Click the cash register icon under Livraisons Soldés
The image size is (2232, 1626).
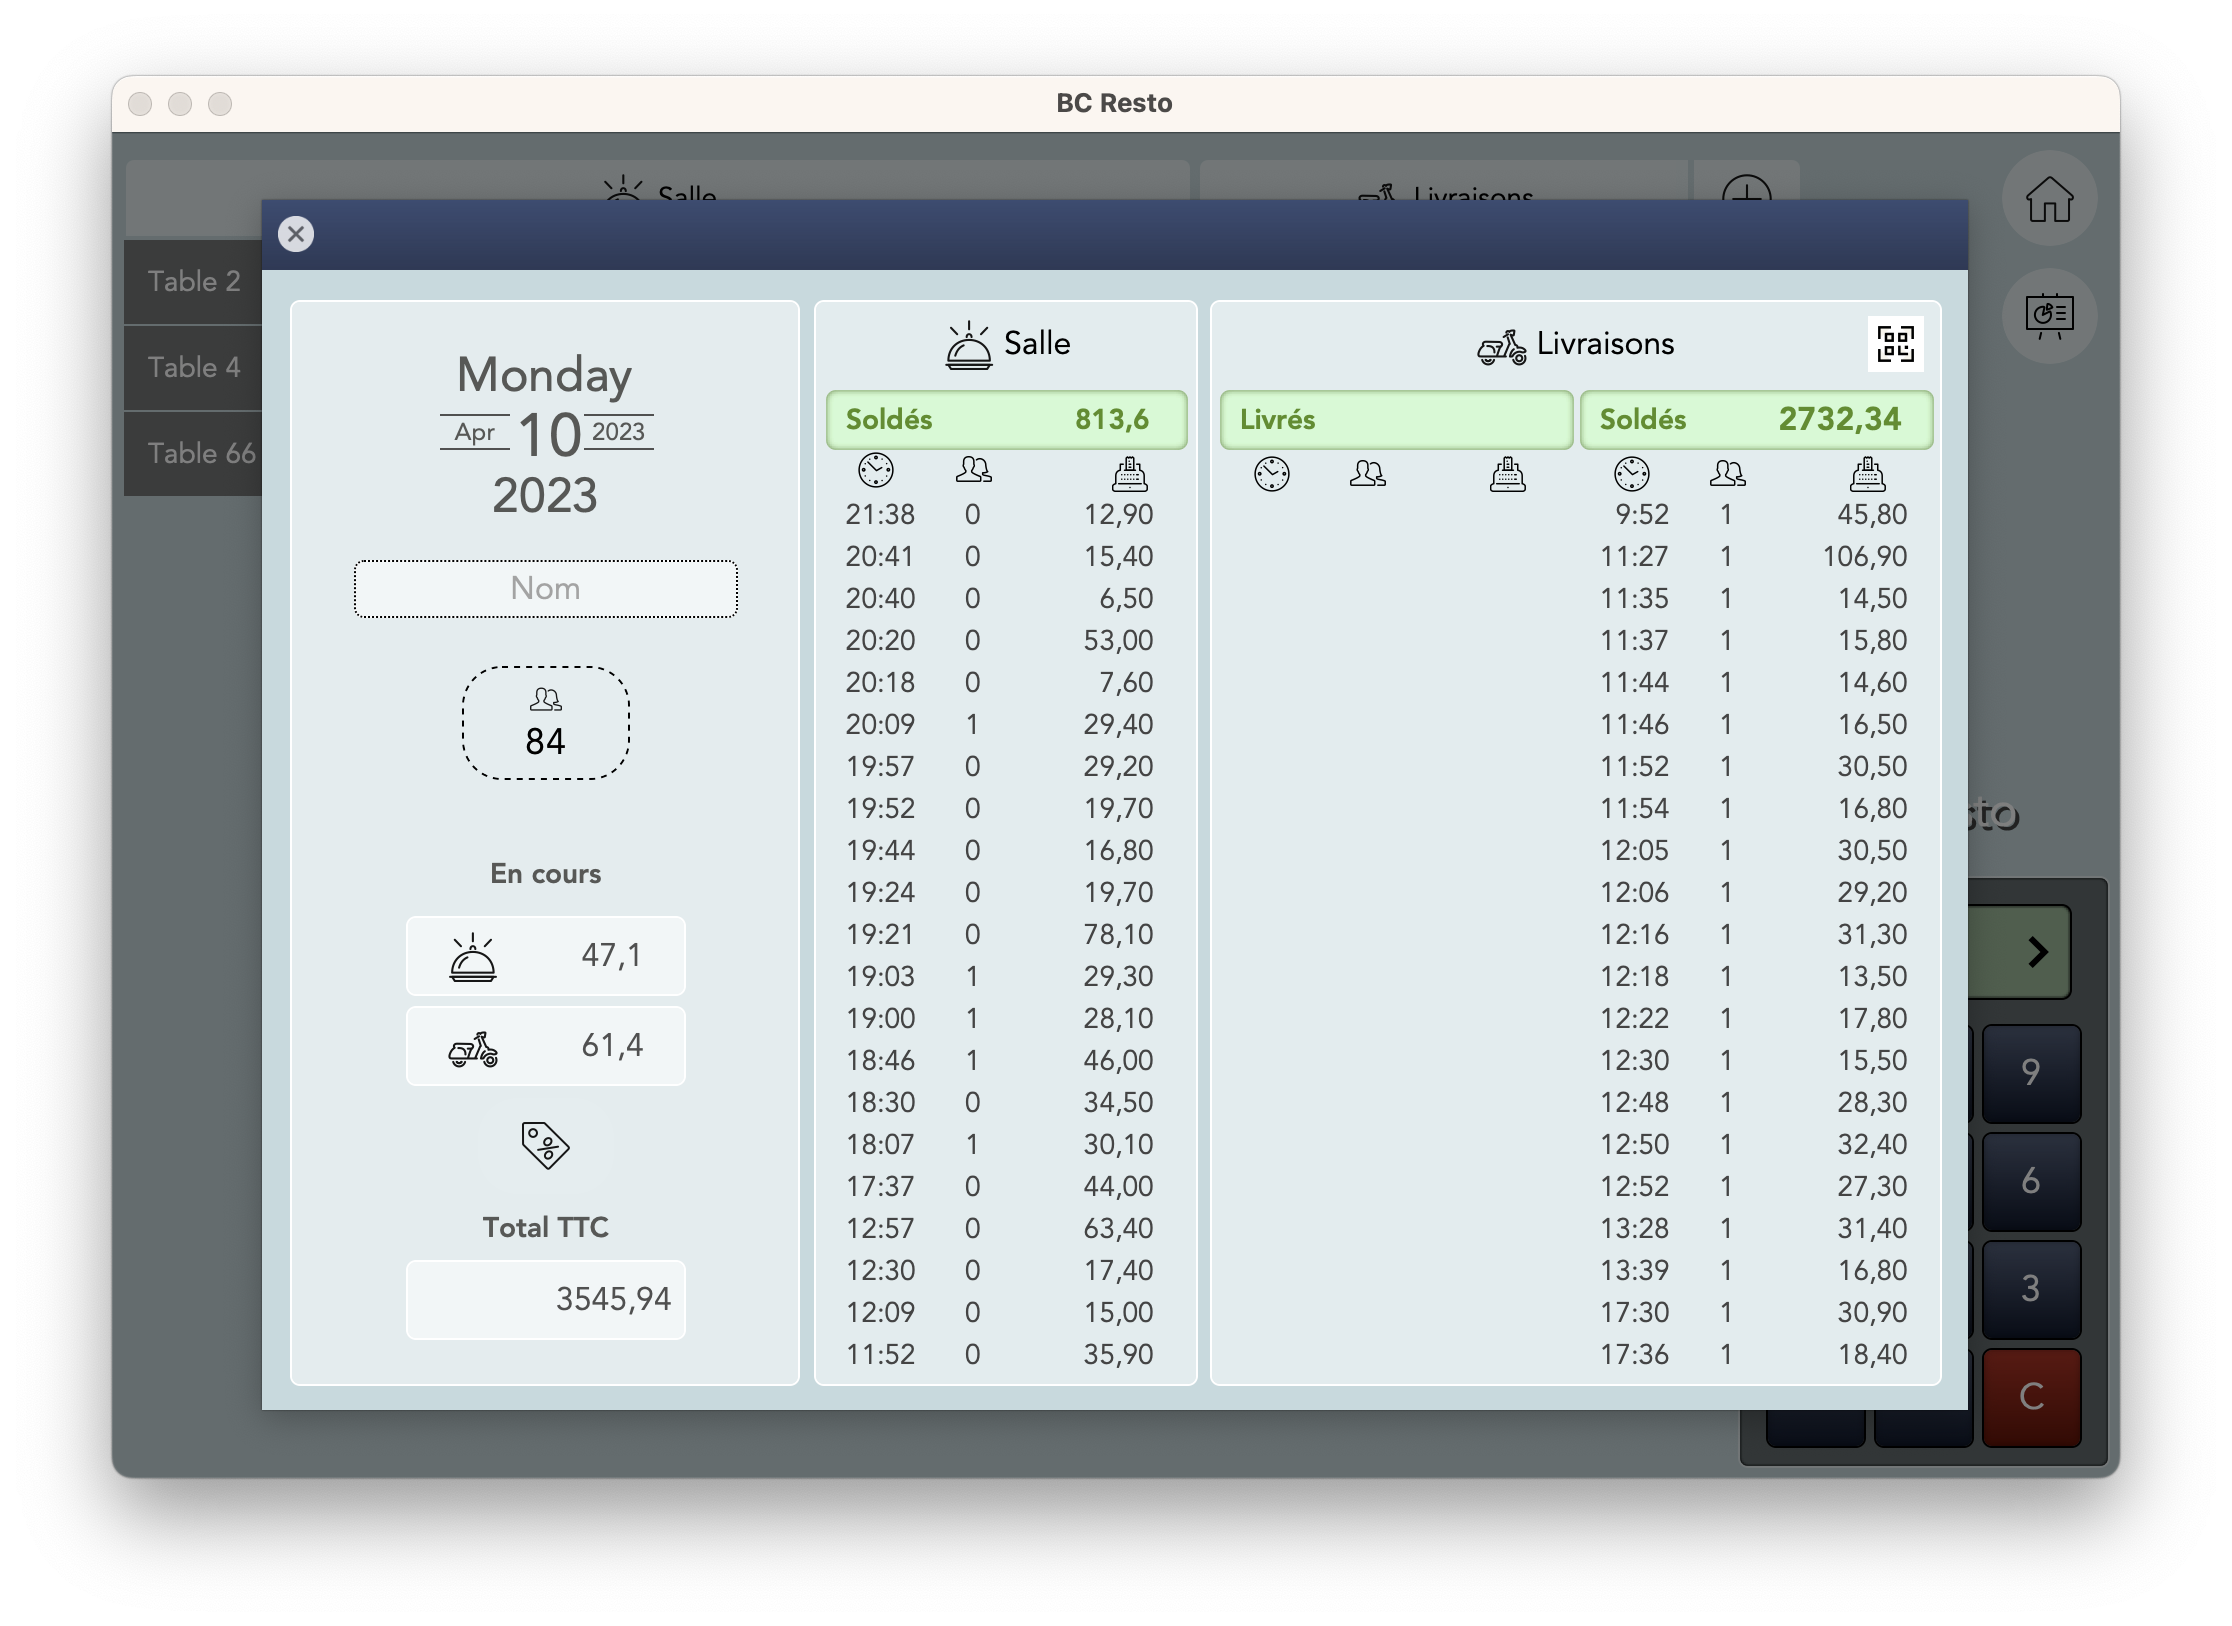[1867, 474]
